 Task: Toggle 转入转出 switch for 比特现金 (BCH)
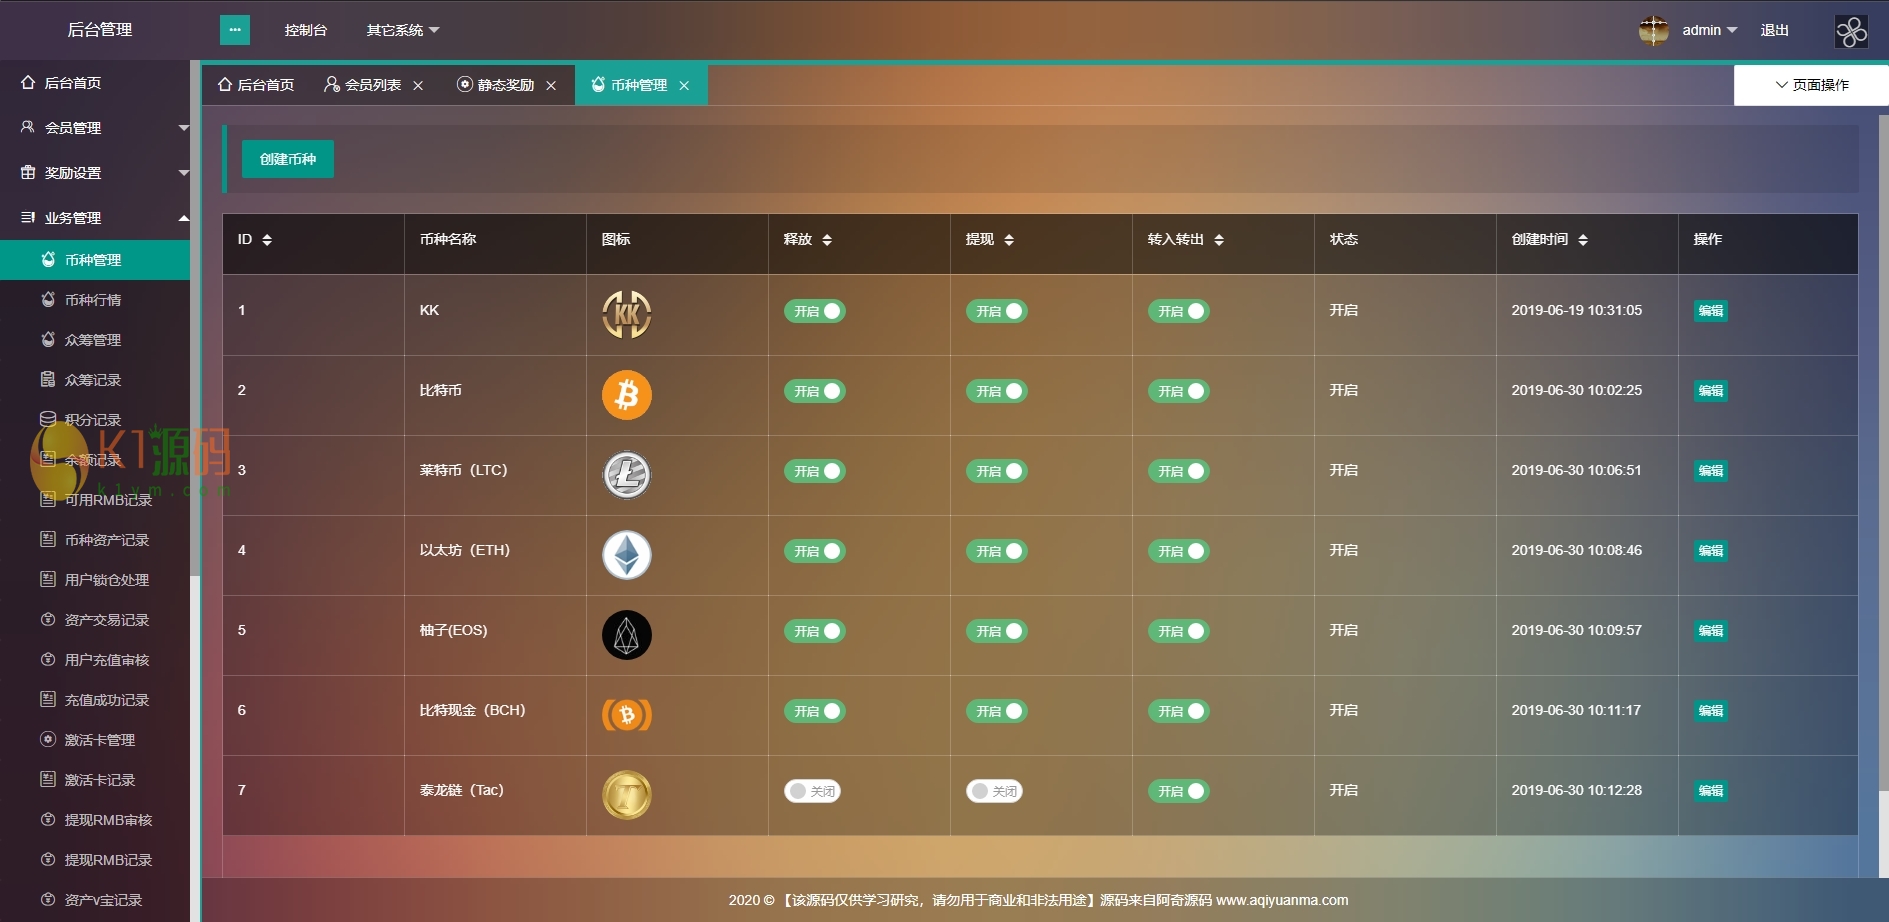pos(1179,711)
